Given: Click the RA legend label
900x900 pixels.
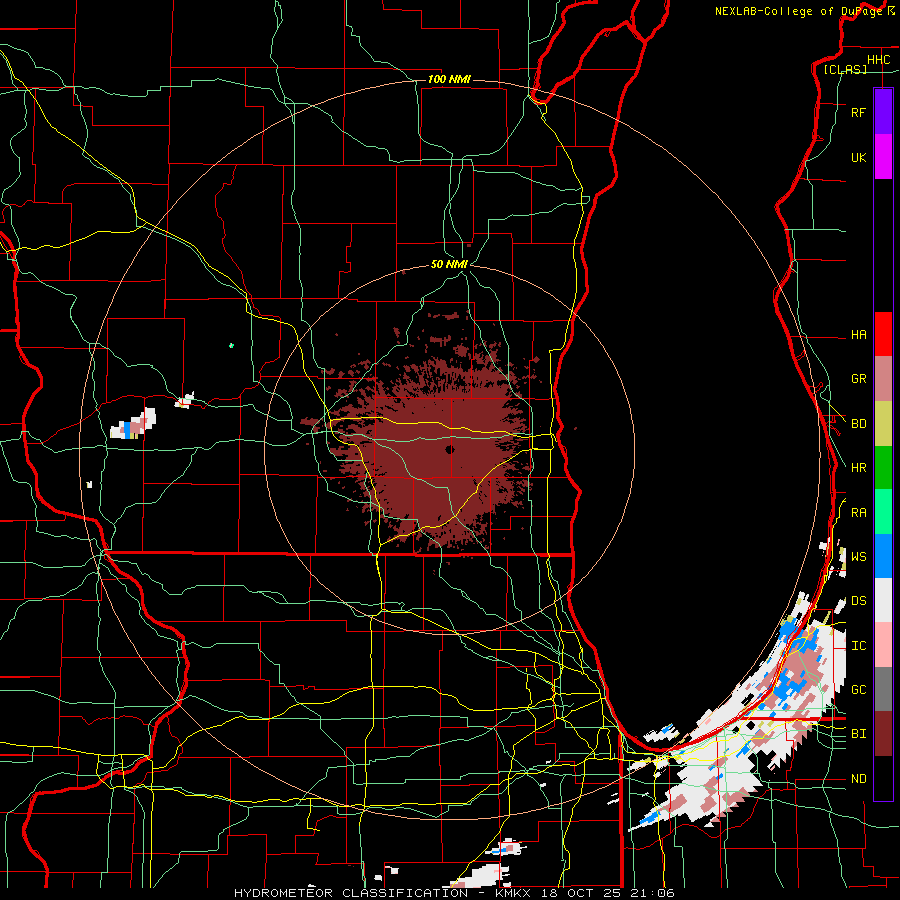Looking at the screenshot, I should 858,513.
